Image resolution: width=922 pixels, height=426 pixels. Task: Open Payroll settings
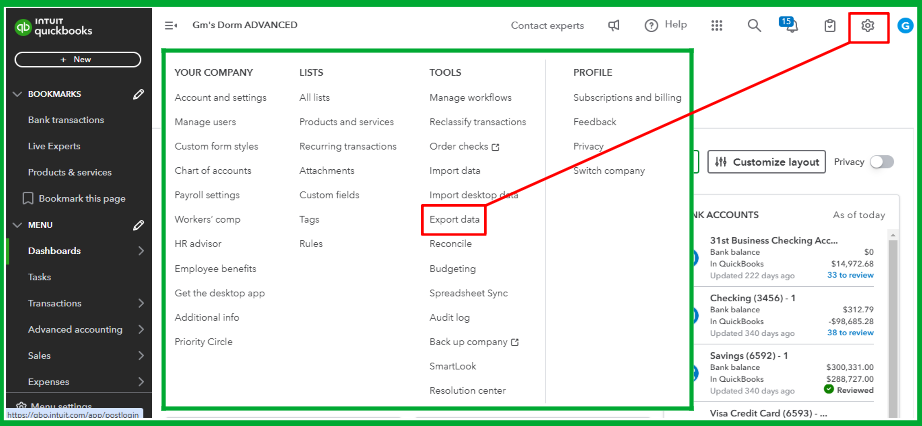(x=207, y=195)
